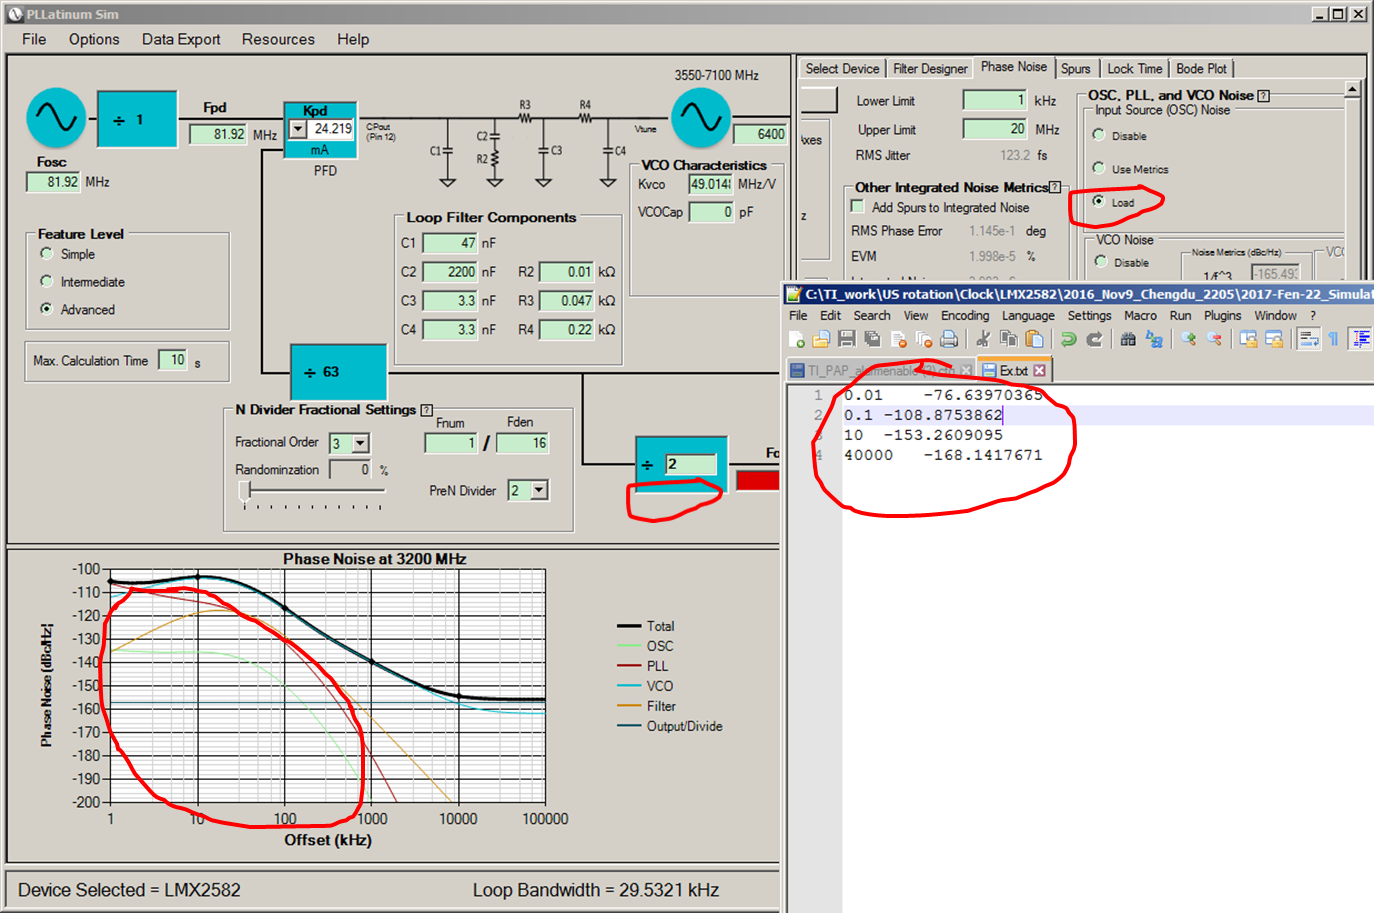Select Use Metrics for Input Source Noise
1374x913 pixels.
click(x=1099, y=168)
